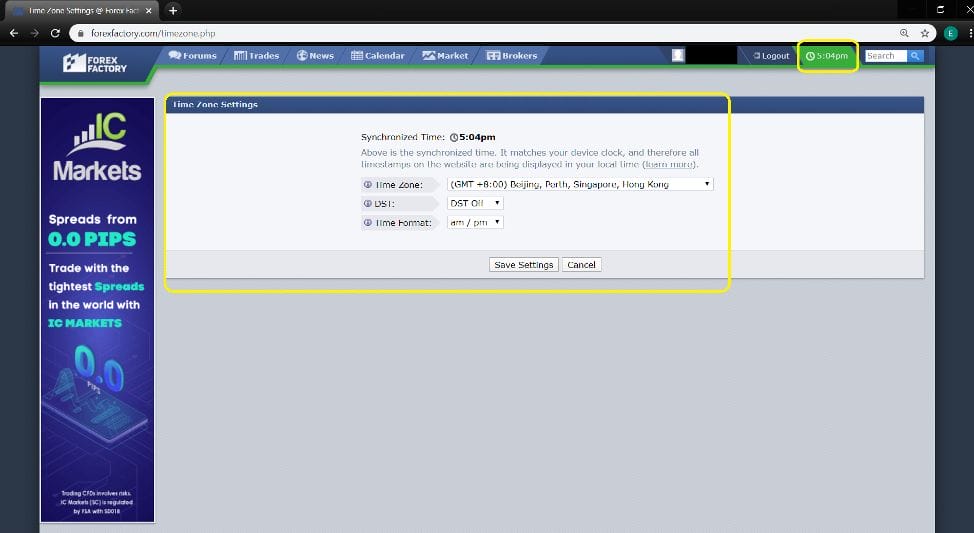Click the Forex Factory logo
Image resolution: width=974 pixels, height=533 pixels.
(x=96, y=62)
